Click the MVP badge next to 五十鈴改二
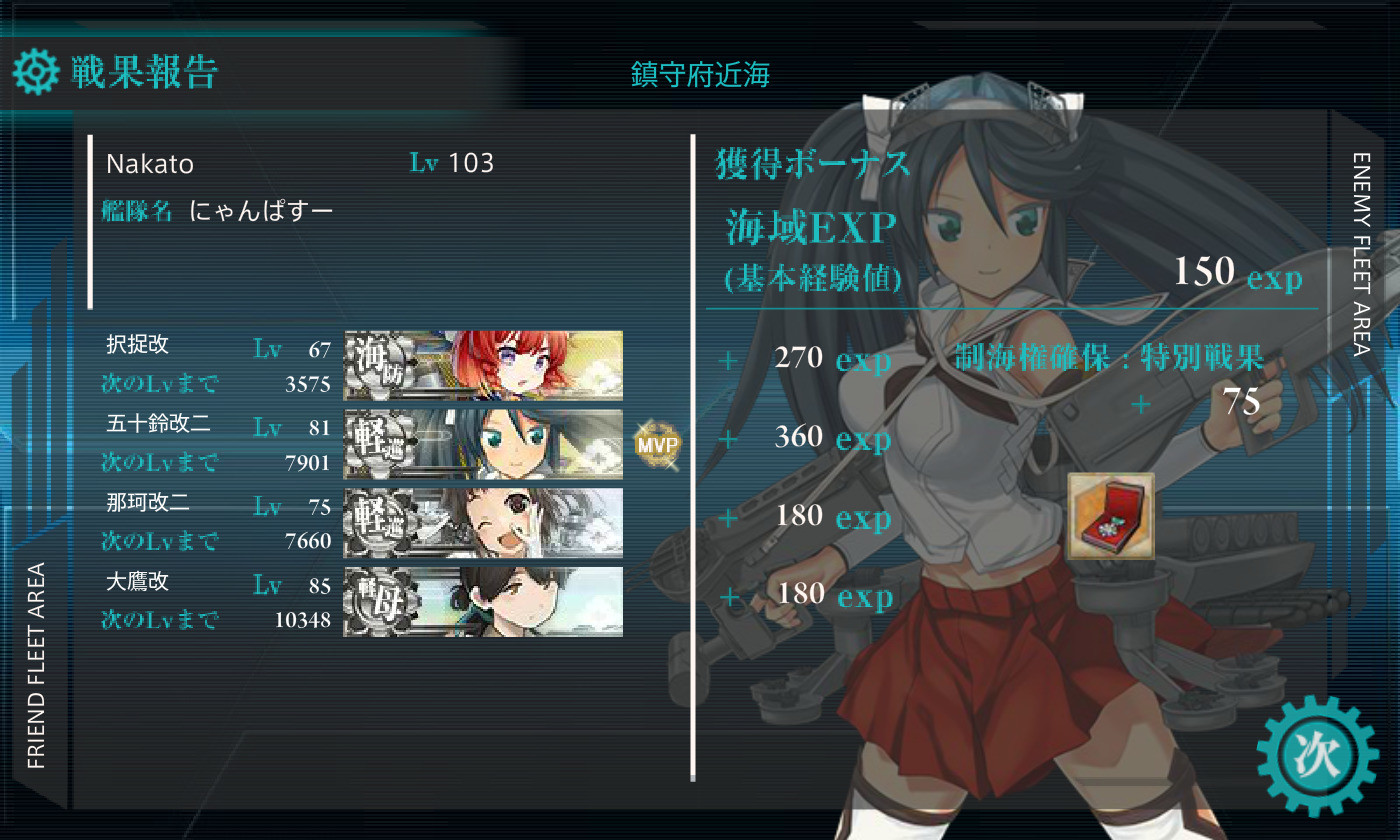 657,445
